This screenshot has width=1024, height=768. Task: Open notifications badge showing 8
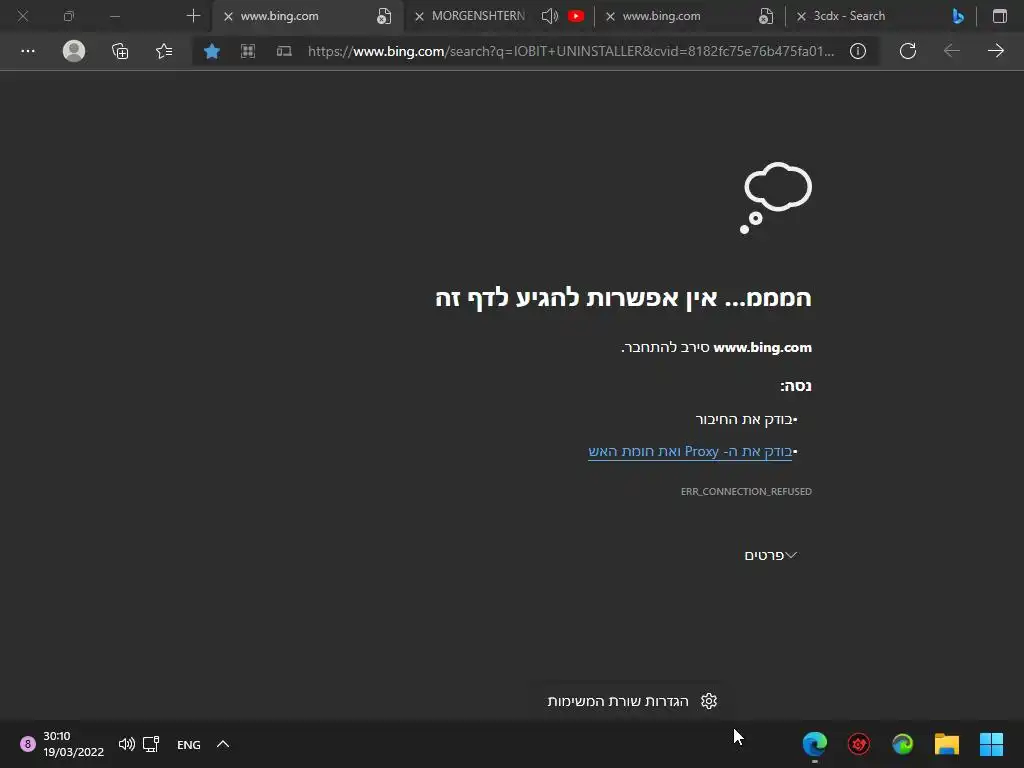tap(27, 744)
